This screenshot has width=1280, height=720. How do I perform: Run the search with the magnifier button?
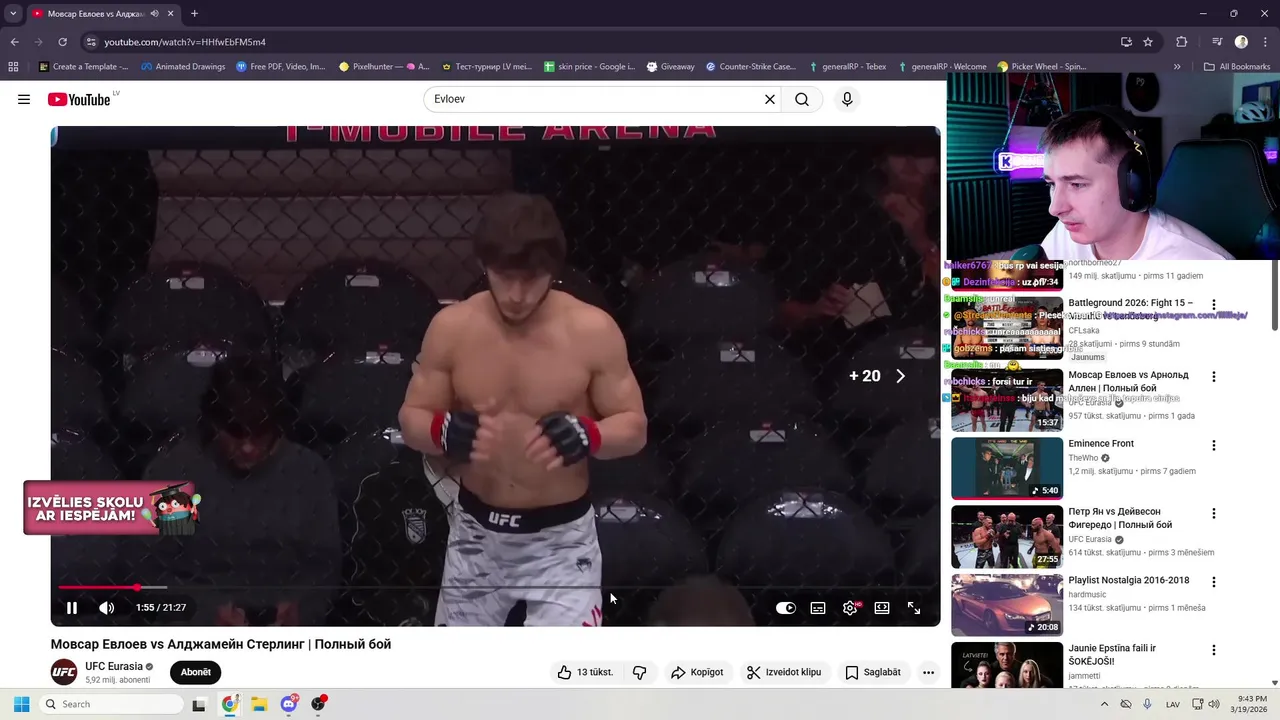pyautogui.click(x=802, y=99)
